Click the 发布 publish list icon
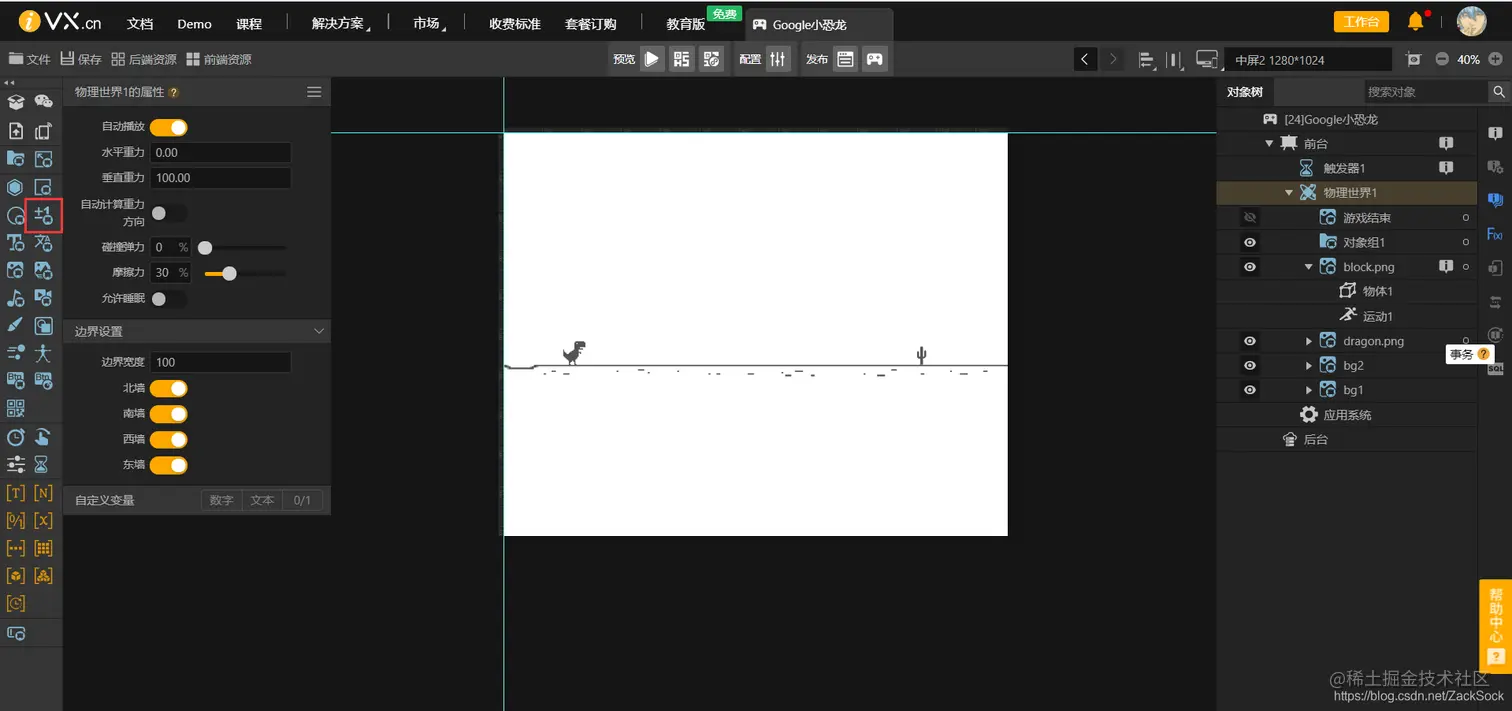The height and width of the screenshot is (711, 1512). (846, 59)
